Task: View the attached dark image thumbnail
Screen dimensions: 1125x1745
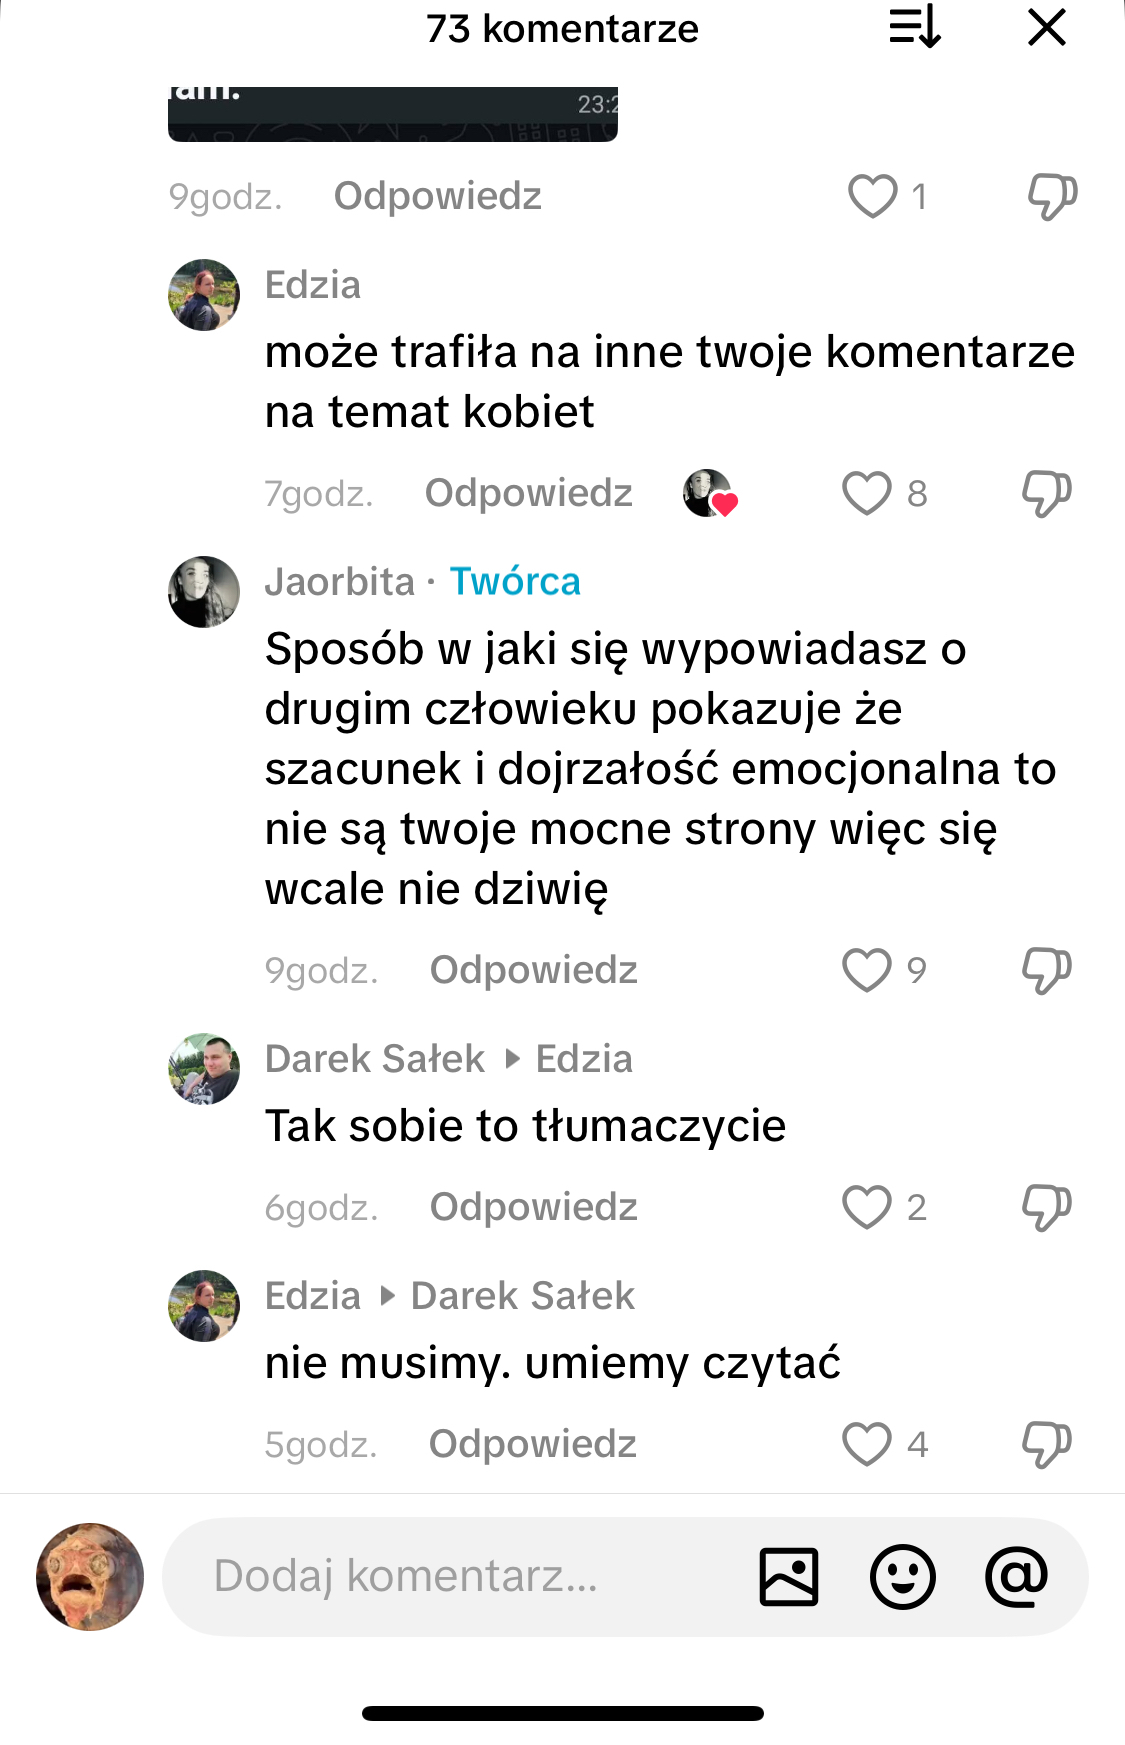Action: tap(392, 114)
